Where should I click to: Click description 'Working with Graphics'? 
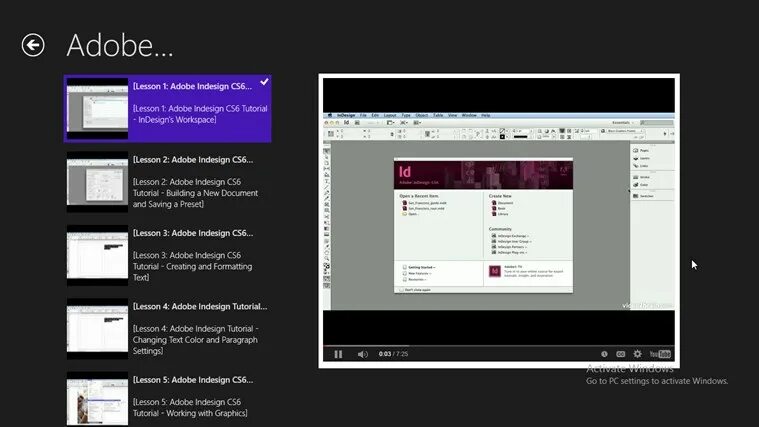coord(190,408)
